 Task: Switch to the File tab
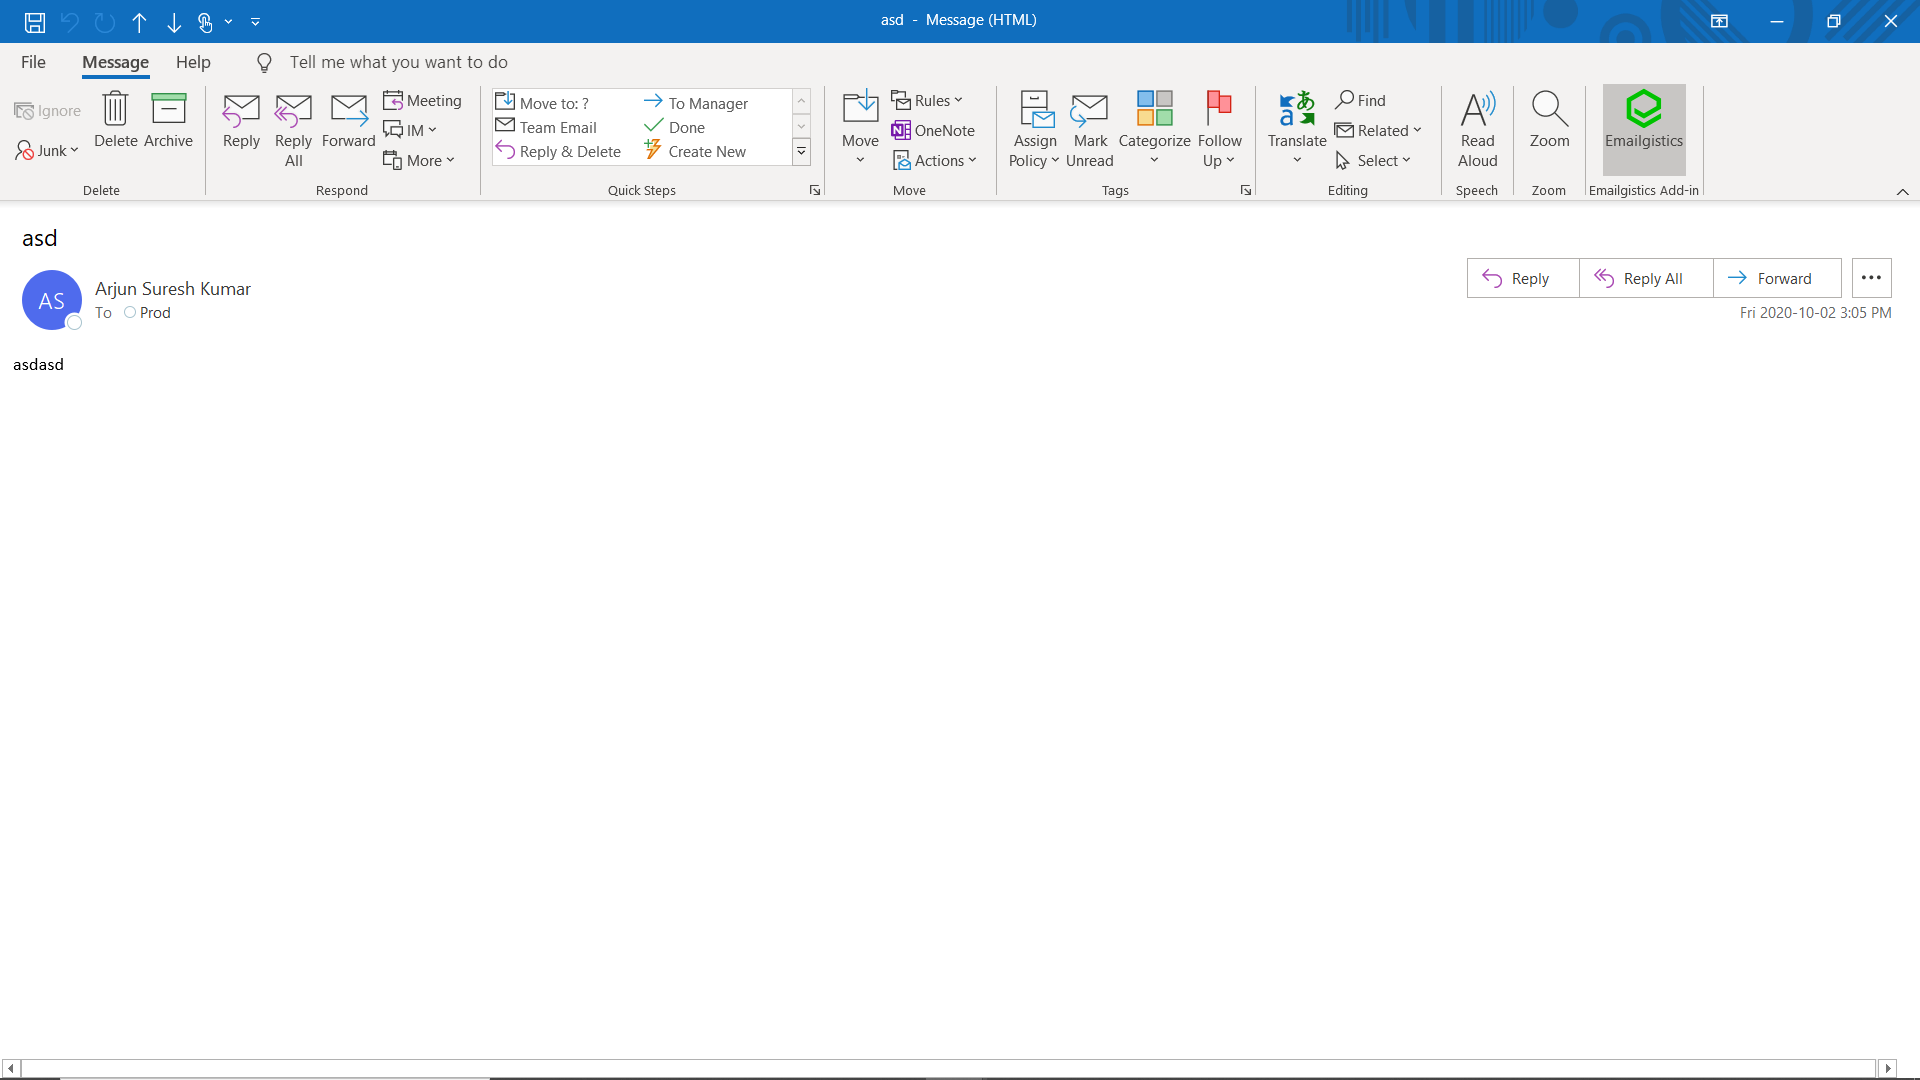tap(33, 61)
